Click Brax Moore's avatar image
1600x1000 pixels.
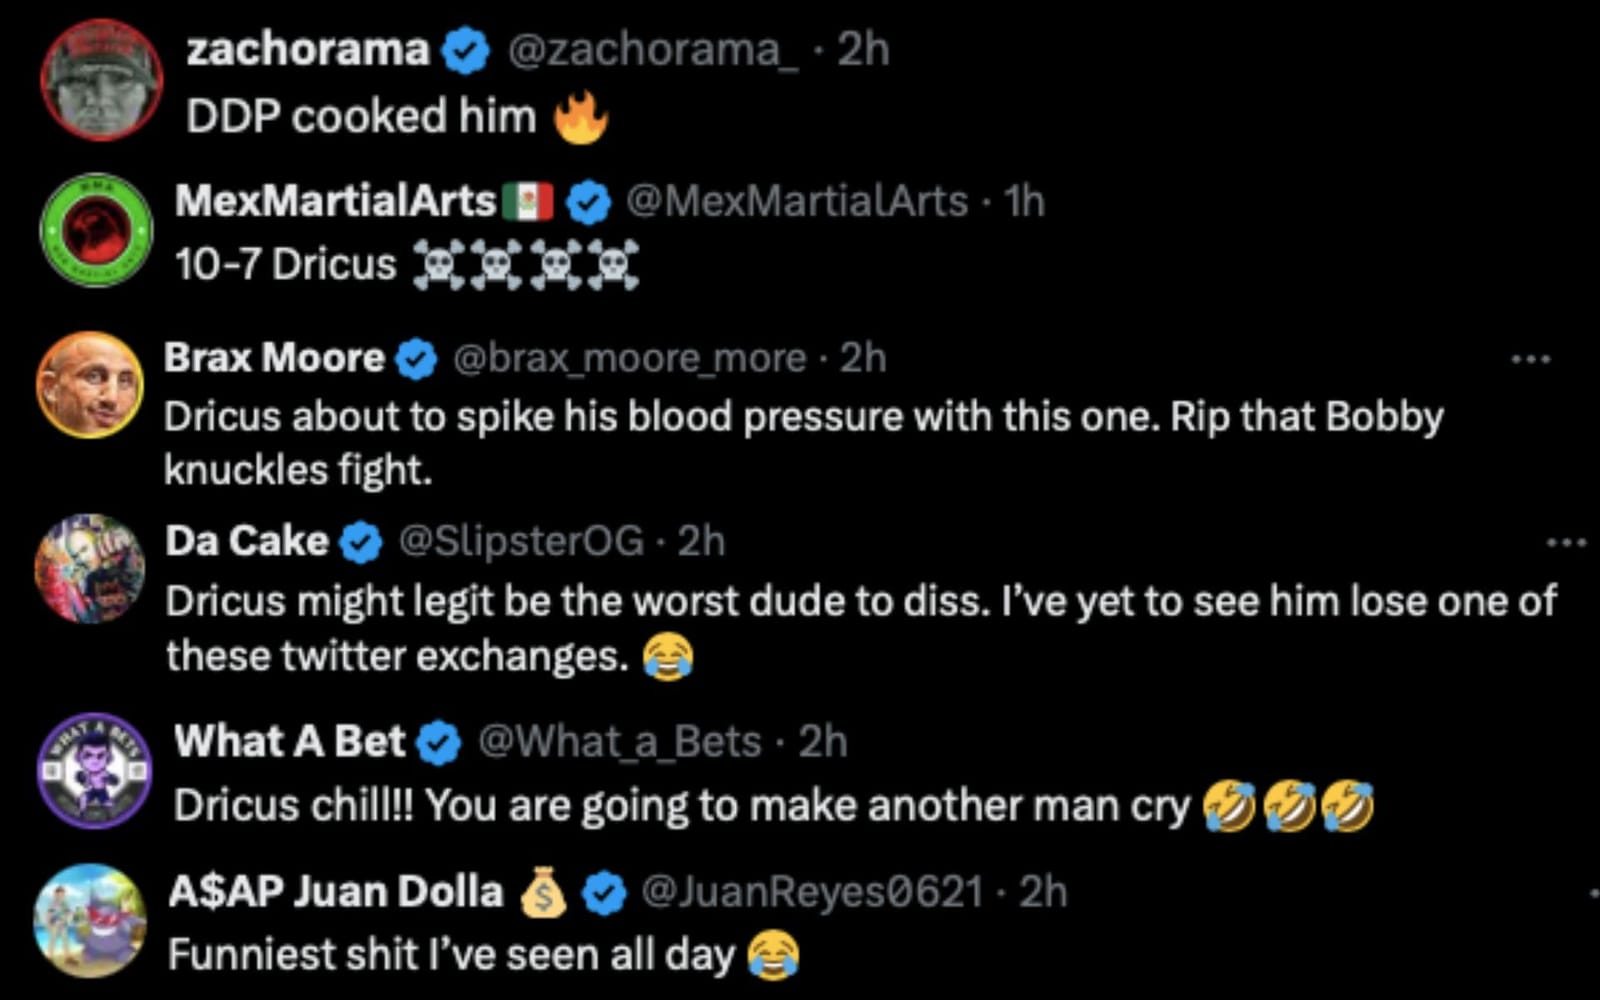coord(90,385)
